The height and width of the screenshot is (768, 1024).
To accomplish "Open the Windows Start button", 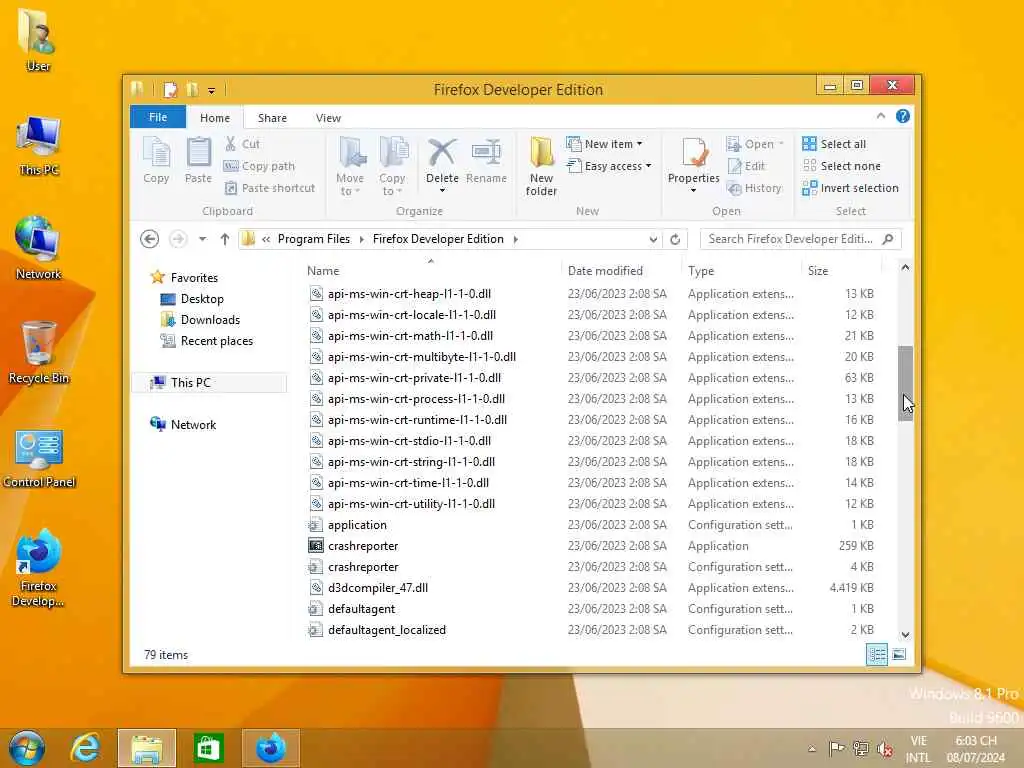I will pos(27,748).
